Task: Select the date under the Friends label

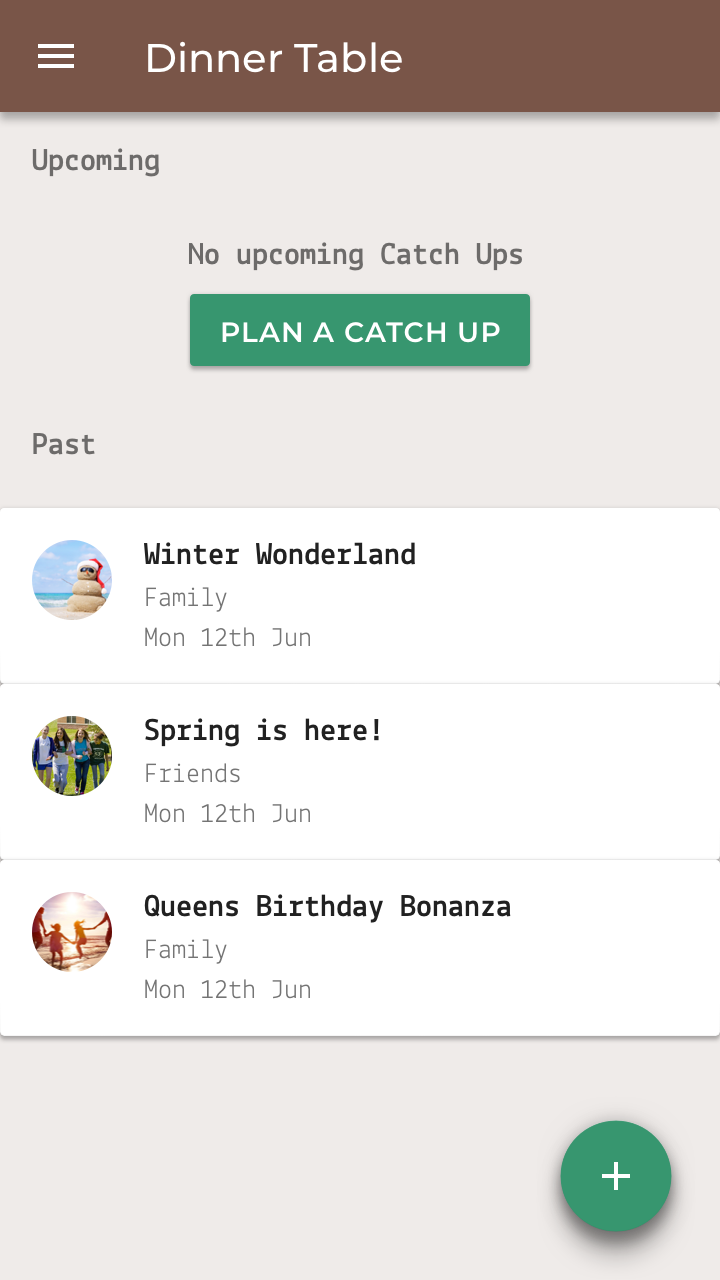Action: coord(228,814)
